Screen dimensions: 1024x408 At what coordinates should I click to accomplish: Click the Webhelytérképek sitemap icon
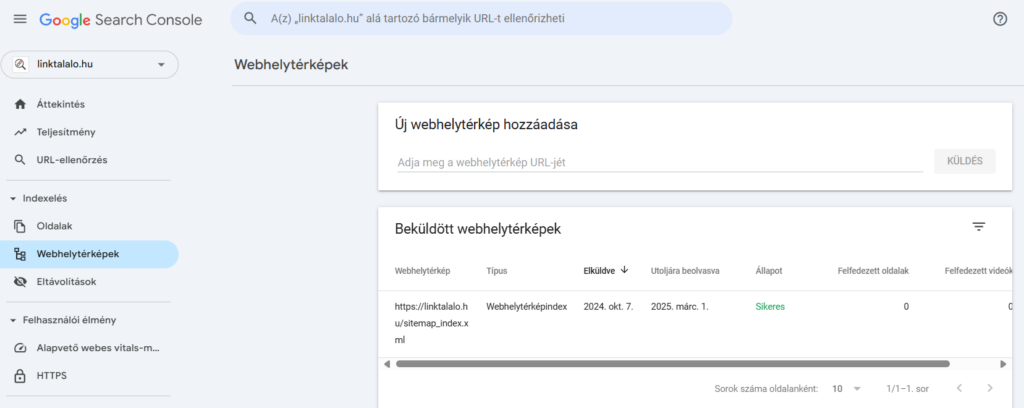point(20,255)
